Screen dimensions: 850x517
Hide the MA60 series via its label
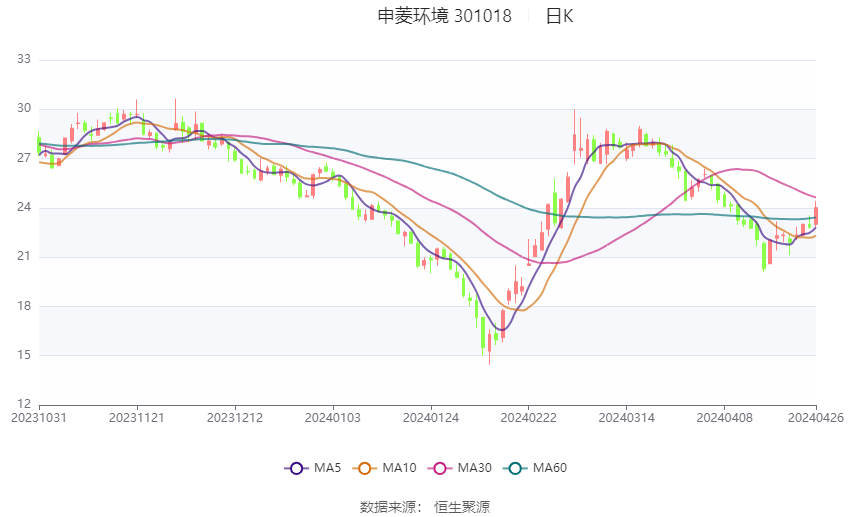[x=550, y=468]
